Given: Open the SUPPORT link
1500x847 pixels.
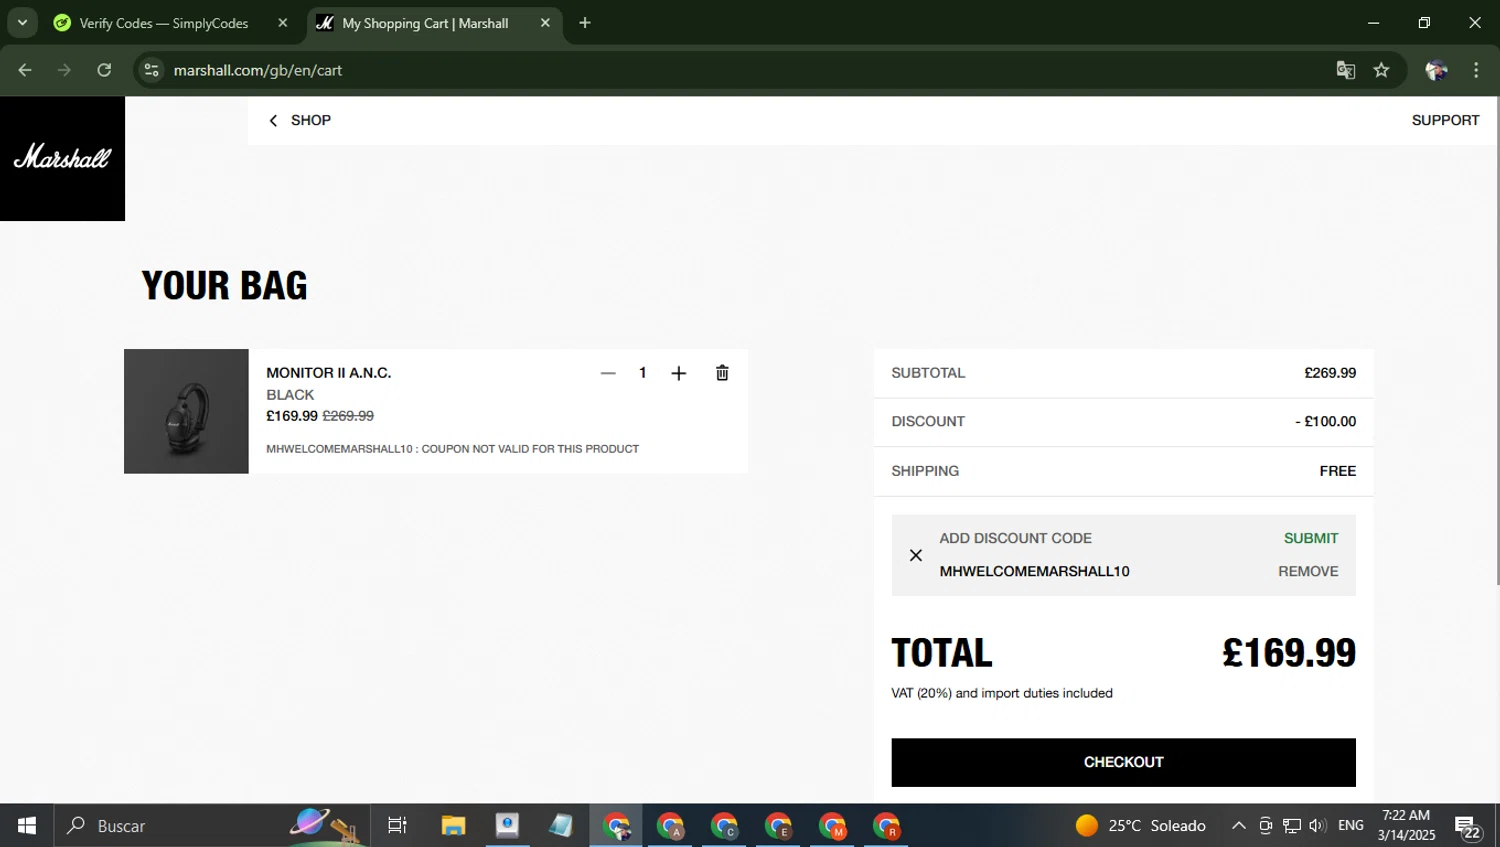Looking at the screenshot, I should [x=1445, y=120].
